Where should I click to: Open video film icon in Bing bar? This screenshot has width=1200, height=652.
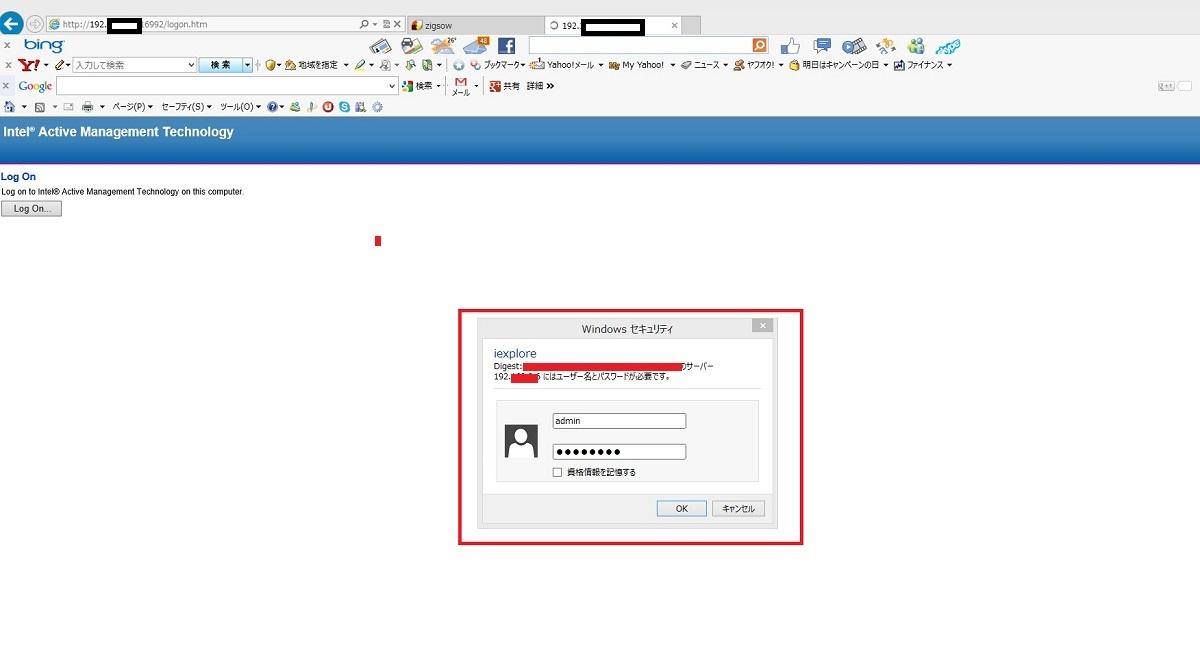pos(854,46)
